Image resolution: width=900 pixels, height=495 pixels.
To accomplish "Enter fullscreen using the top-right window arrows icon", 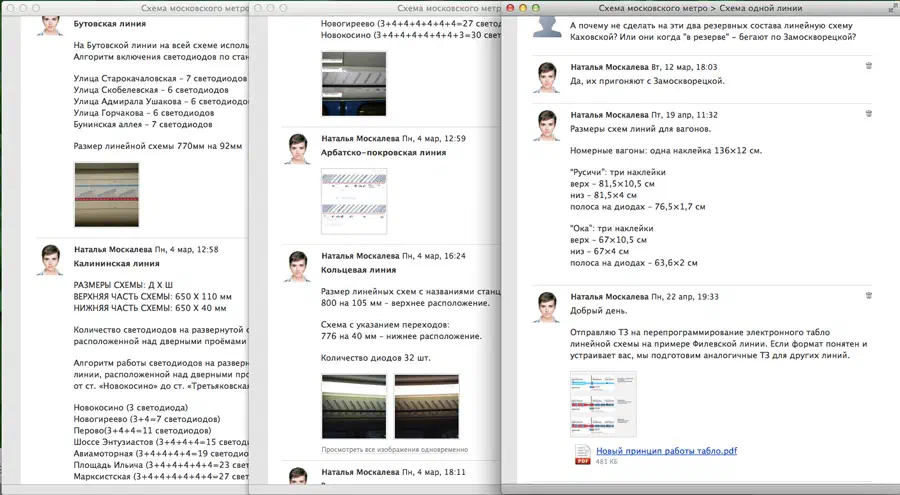I will point(890,7).
